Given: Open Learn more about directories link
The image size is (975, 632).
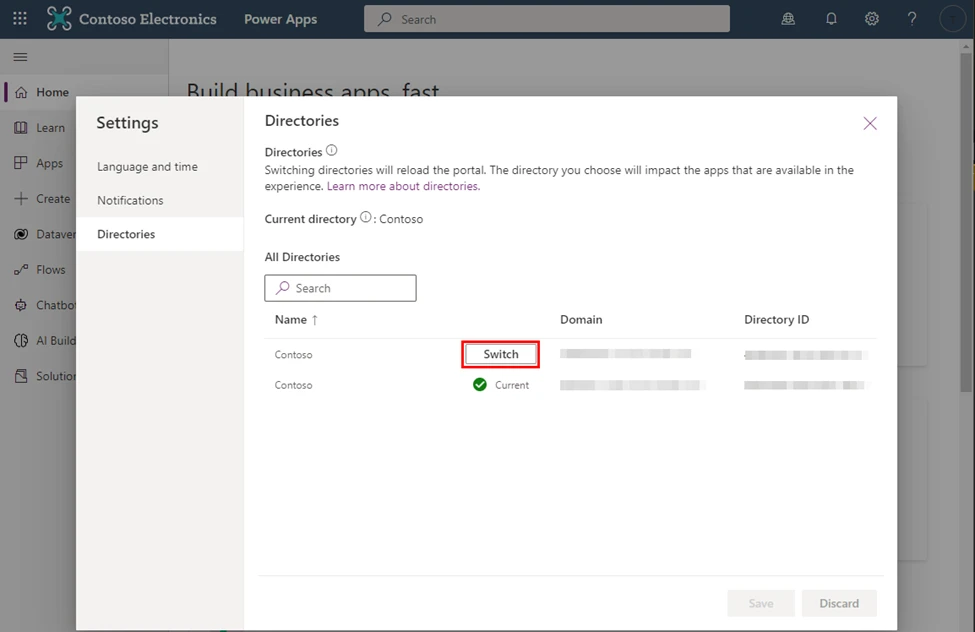Looking at the screenshot, I should click(403, 186).
